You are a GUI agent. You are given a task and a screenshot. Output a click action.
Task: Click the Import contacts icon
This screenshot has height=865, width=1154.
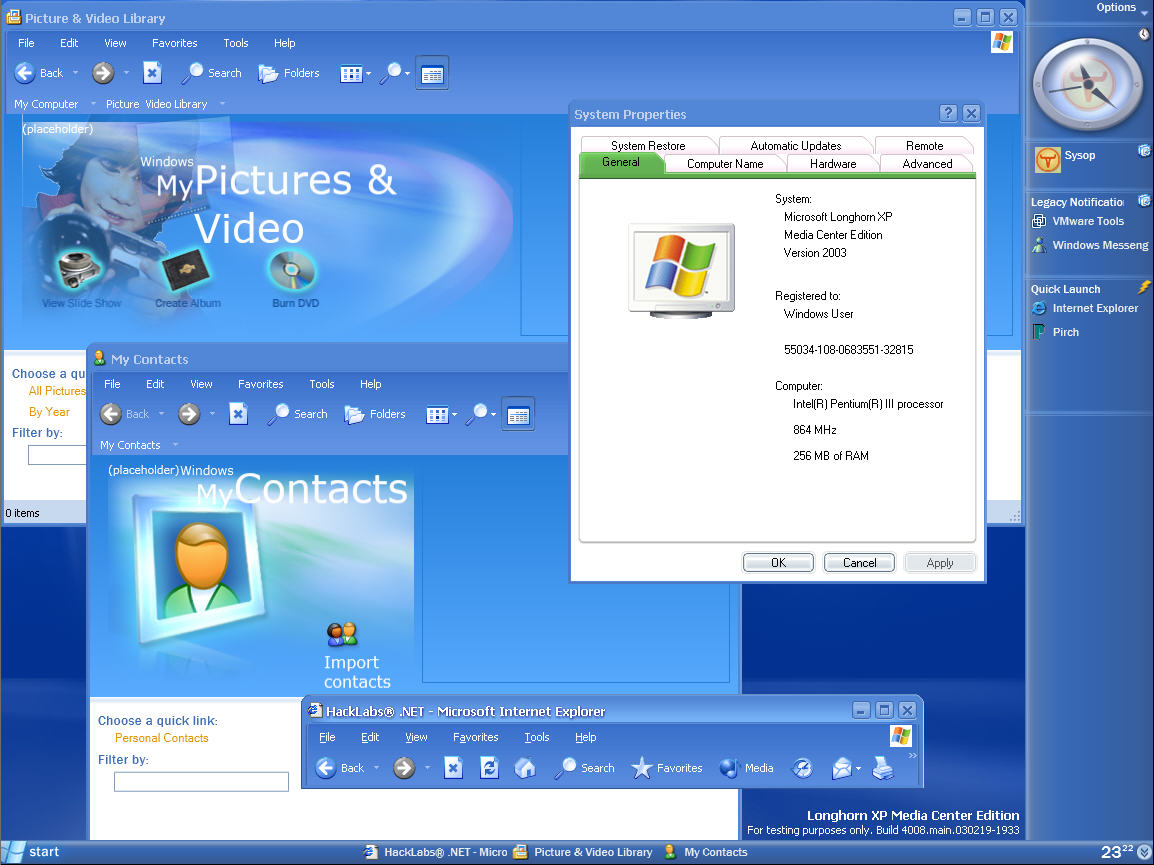pos(342,634)
